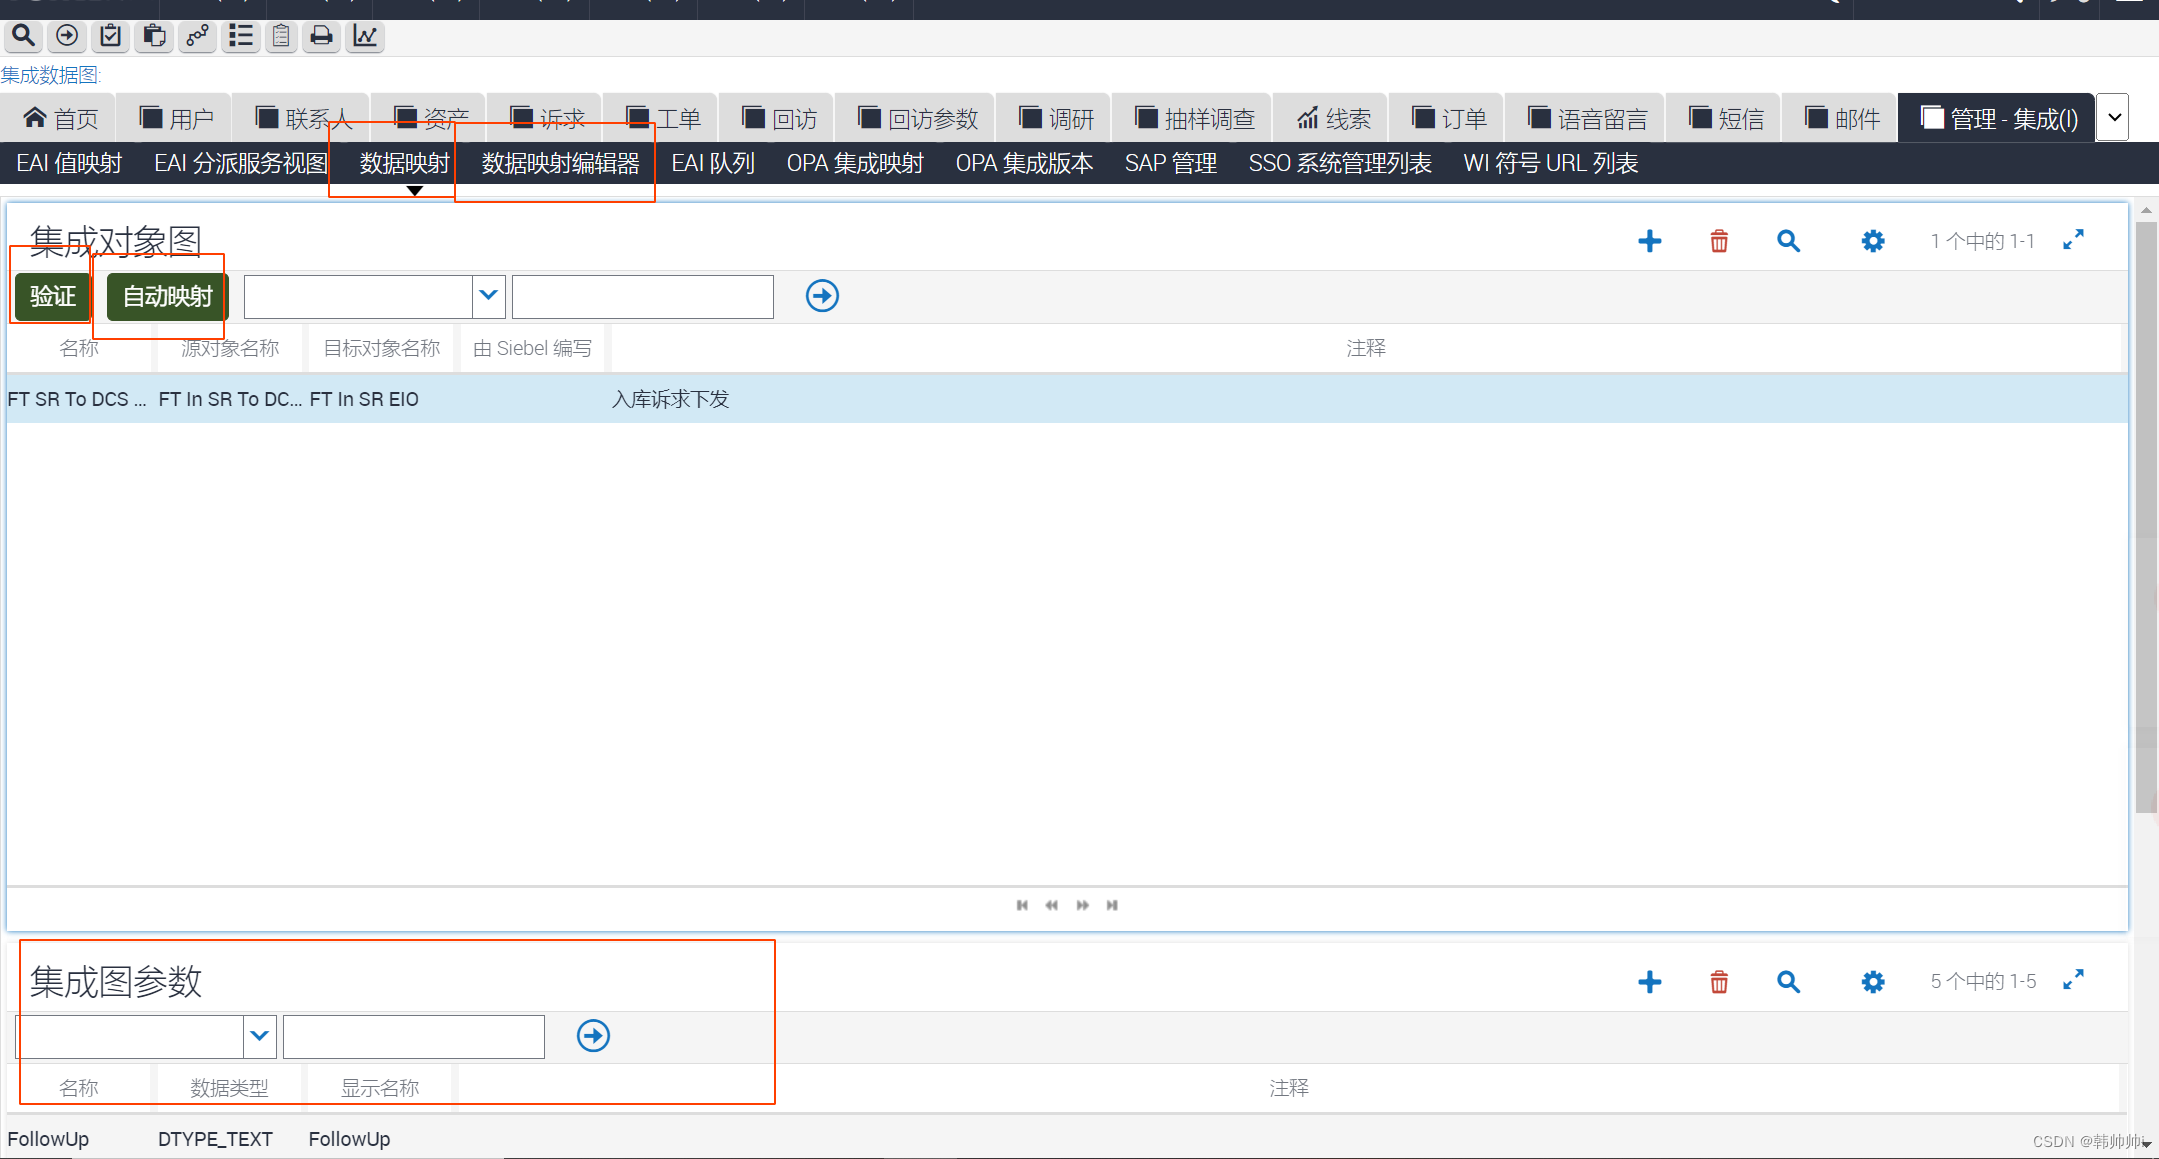The image size is (2159, 1159).
Task: Click the 集成对象图 search value input field
Action: [x=642, y=296]
